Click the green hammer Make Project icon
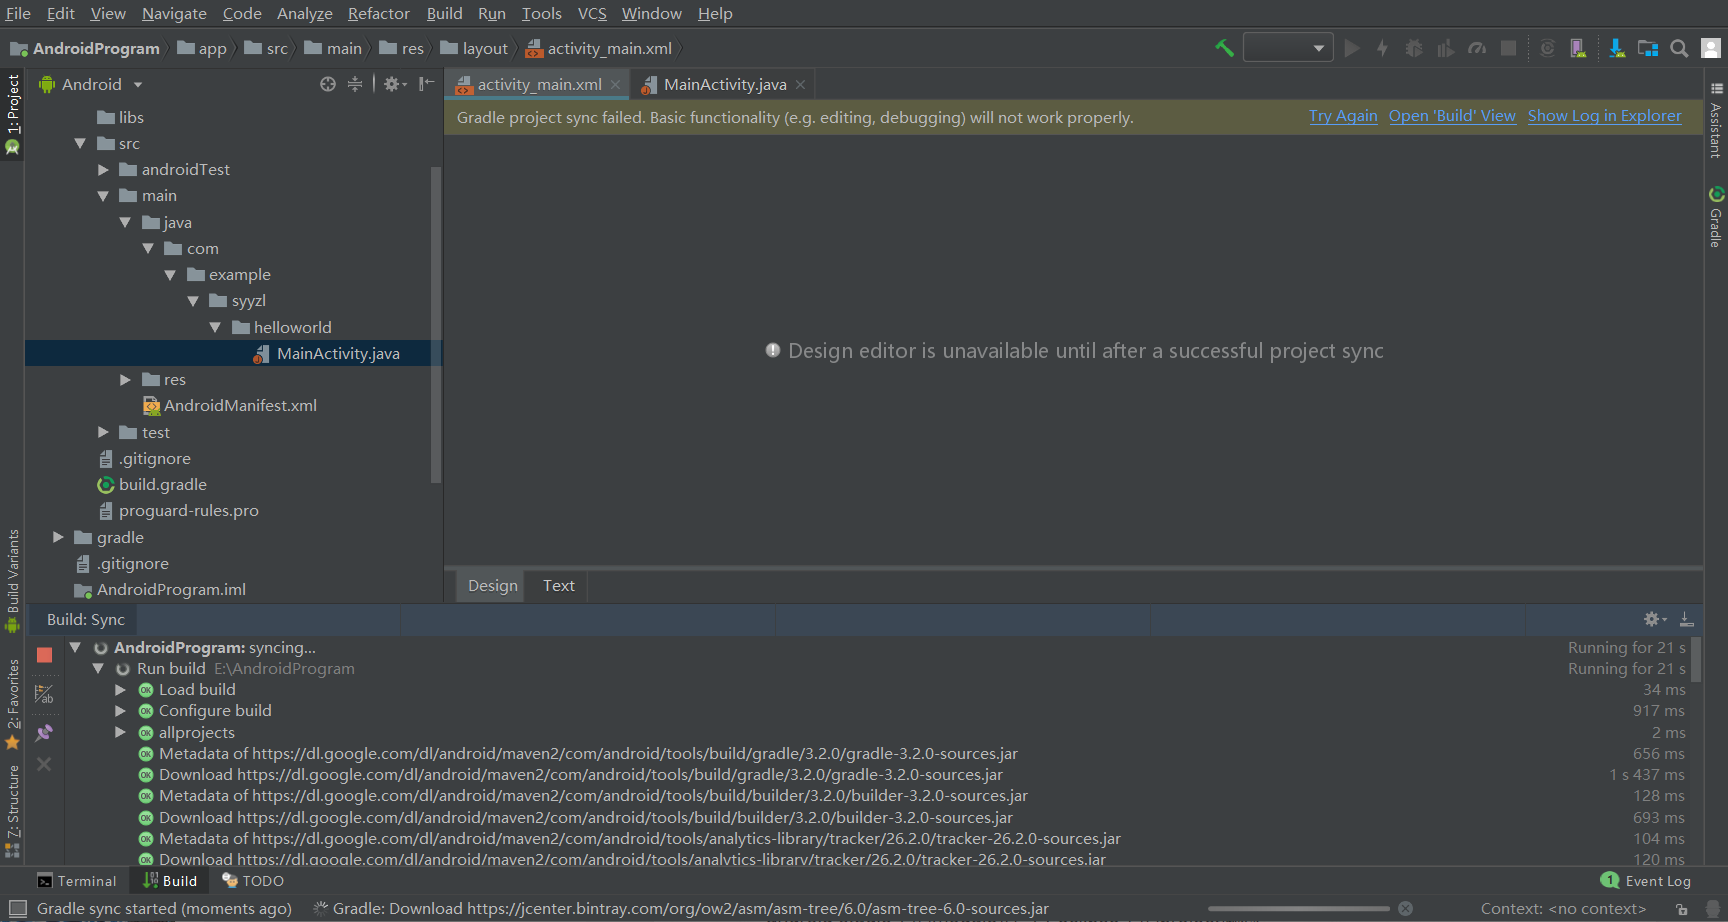The height and width of the screenshot is (922, 1728). 1224,48
